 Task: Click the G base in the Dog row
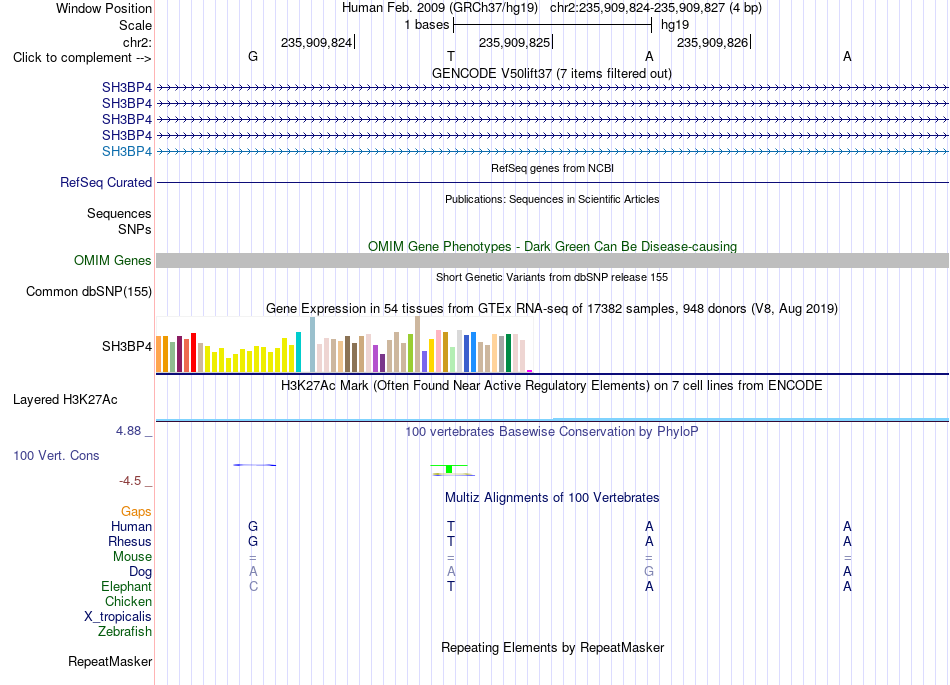649,572
